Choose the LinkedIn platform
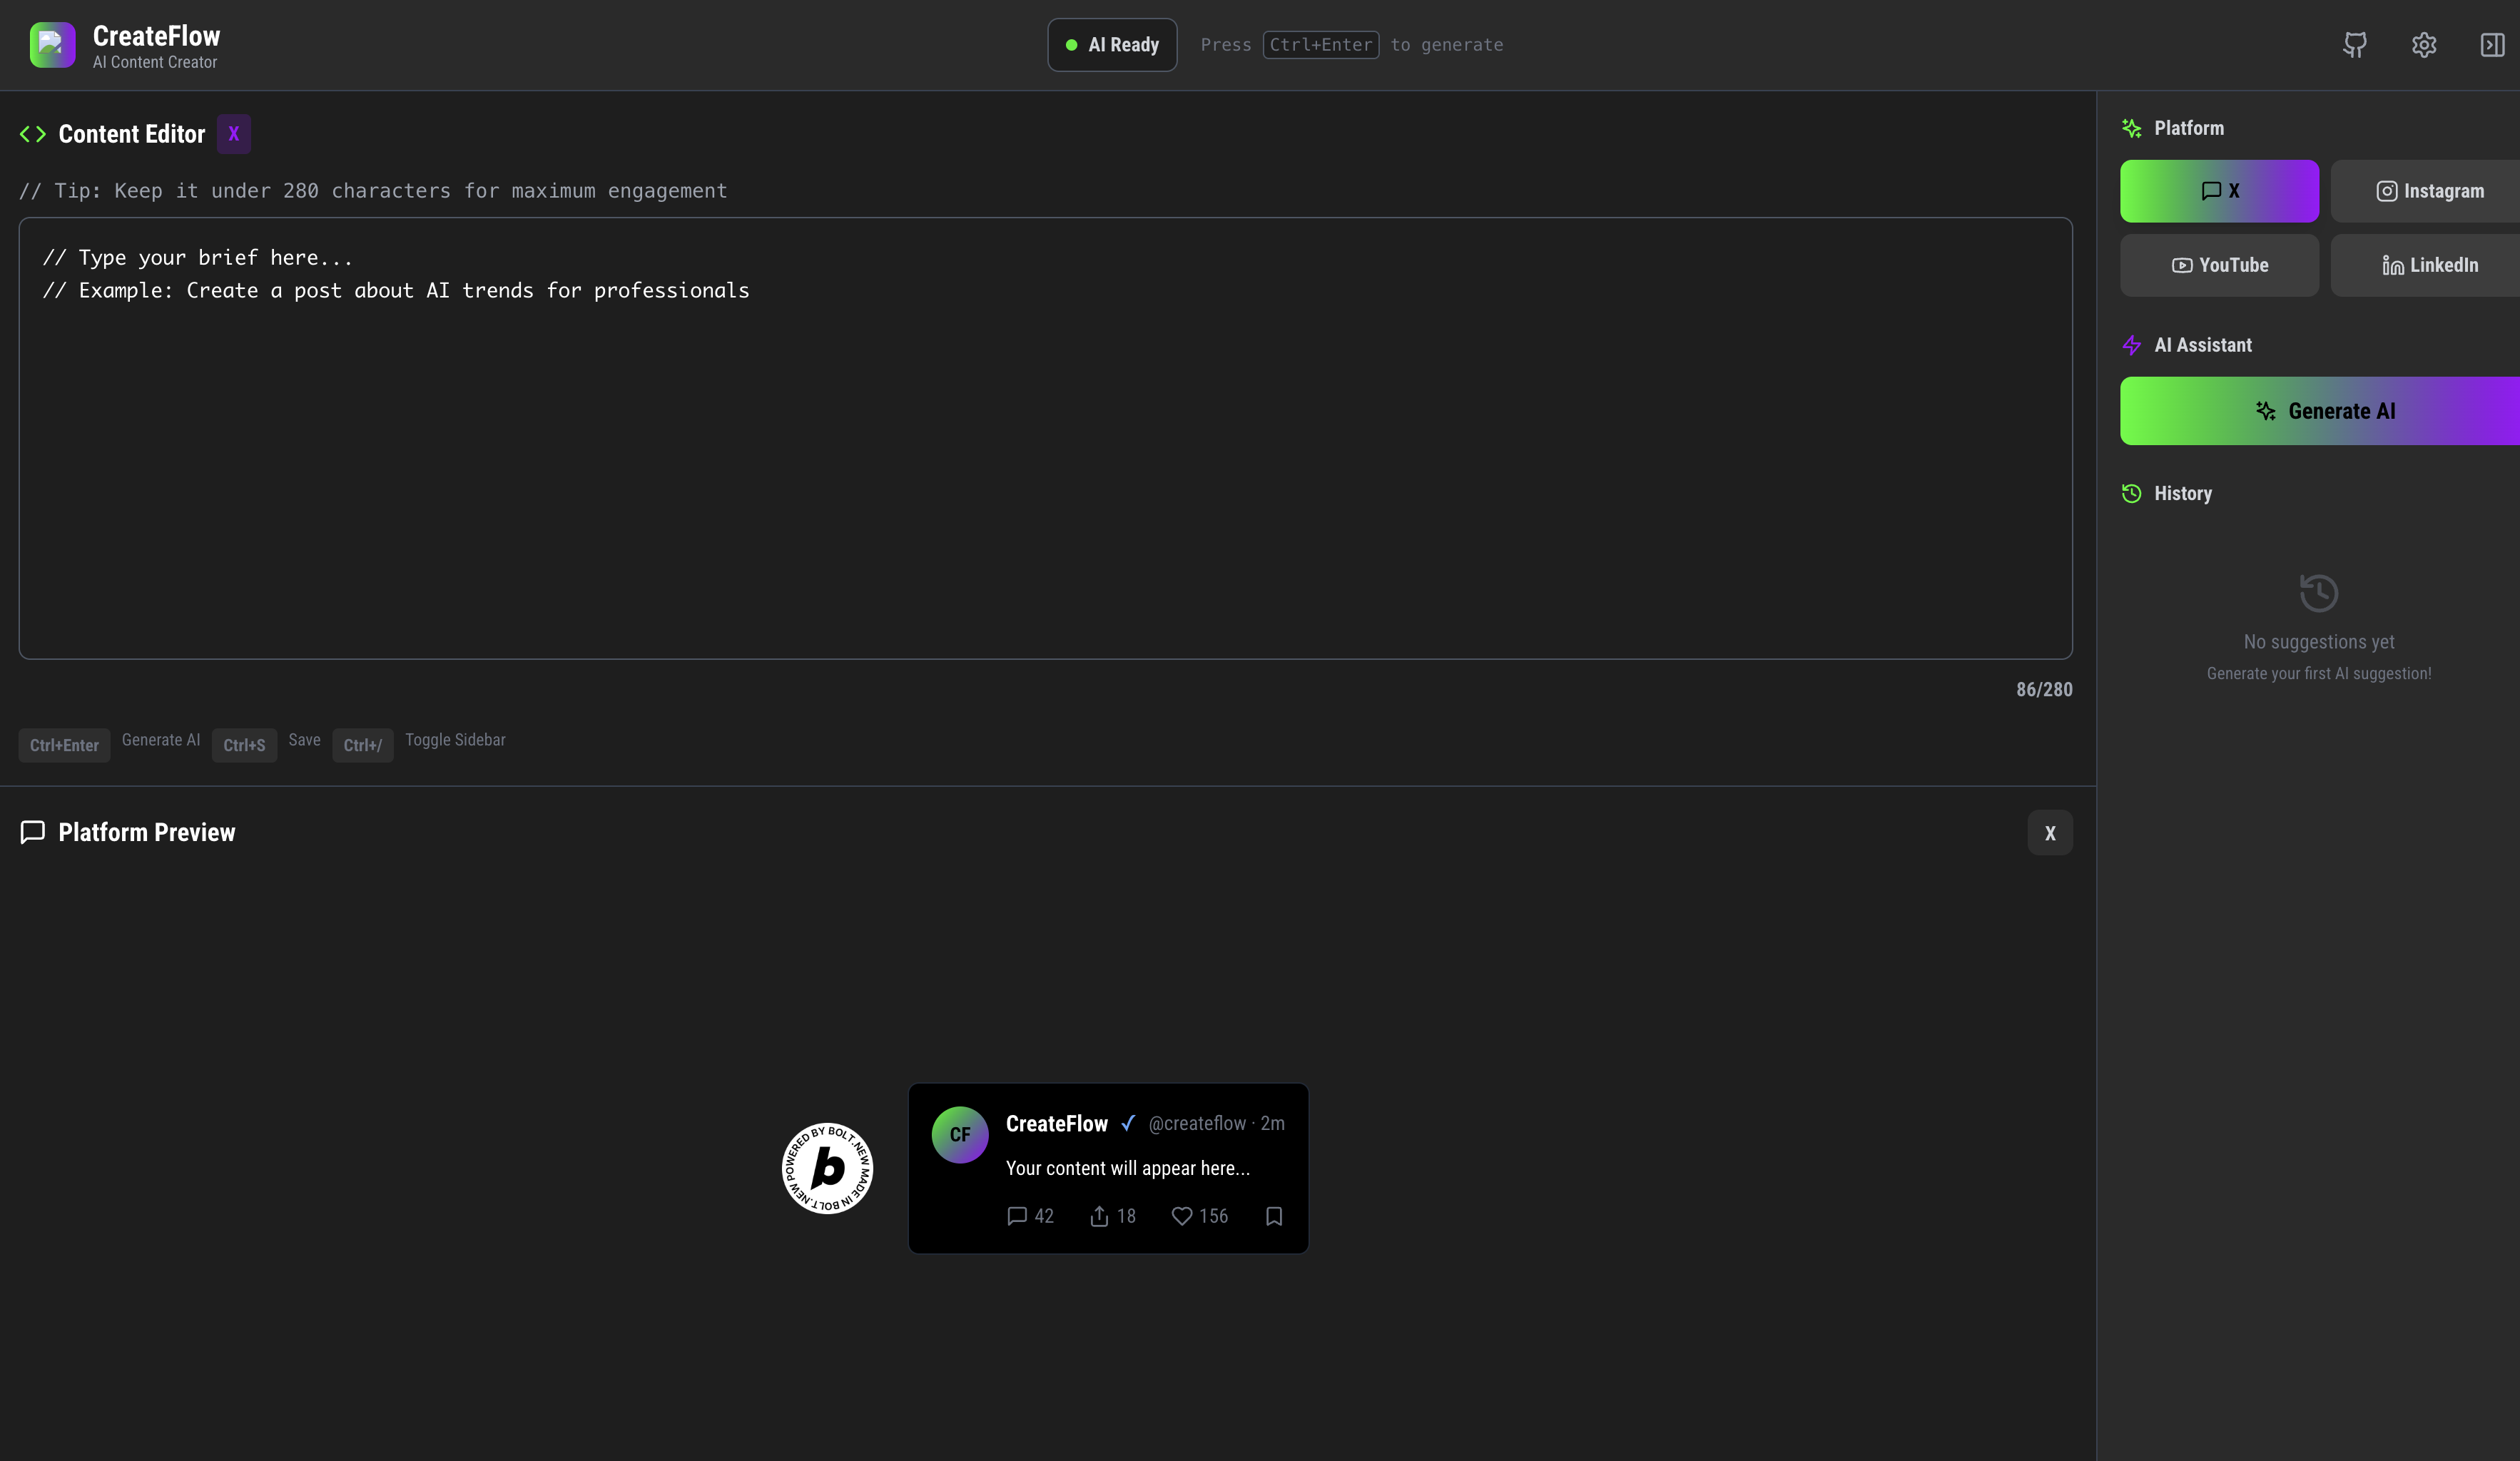 pyautogui.click(x=2429, y=265)
